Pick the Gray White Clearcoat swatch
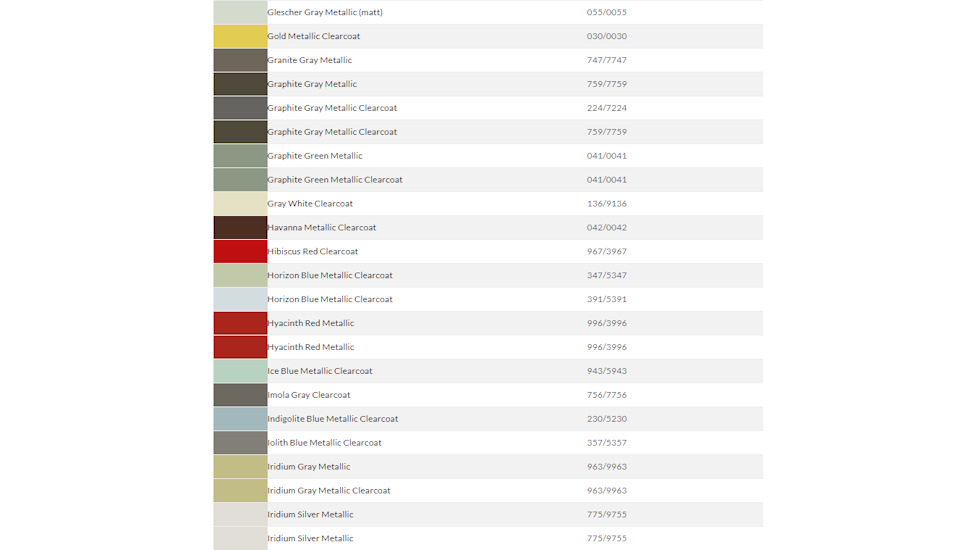Screen dimensions: 960x550 tap(240, 203)
